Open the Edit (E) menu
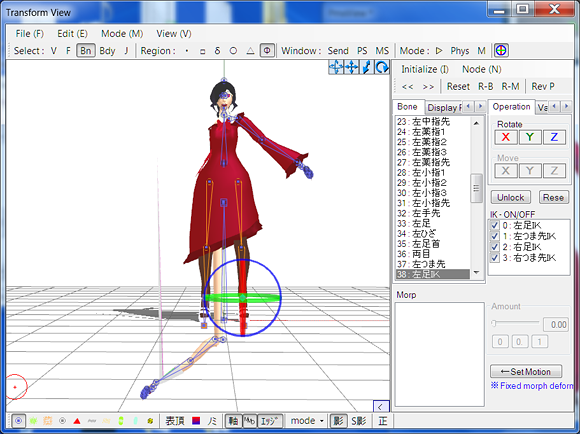 tap(72, 34)
